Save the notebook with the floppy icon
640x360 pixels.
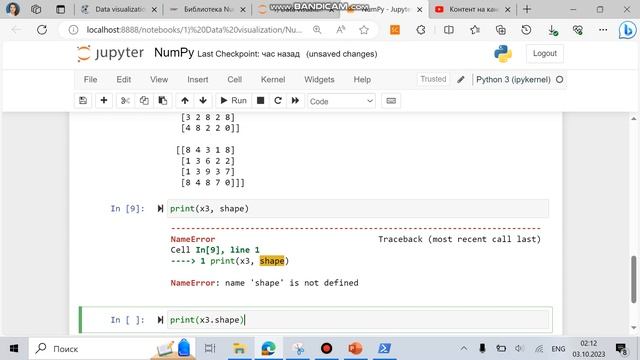coord(83,100)
